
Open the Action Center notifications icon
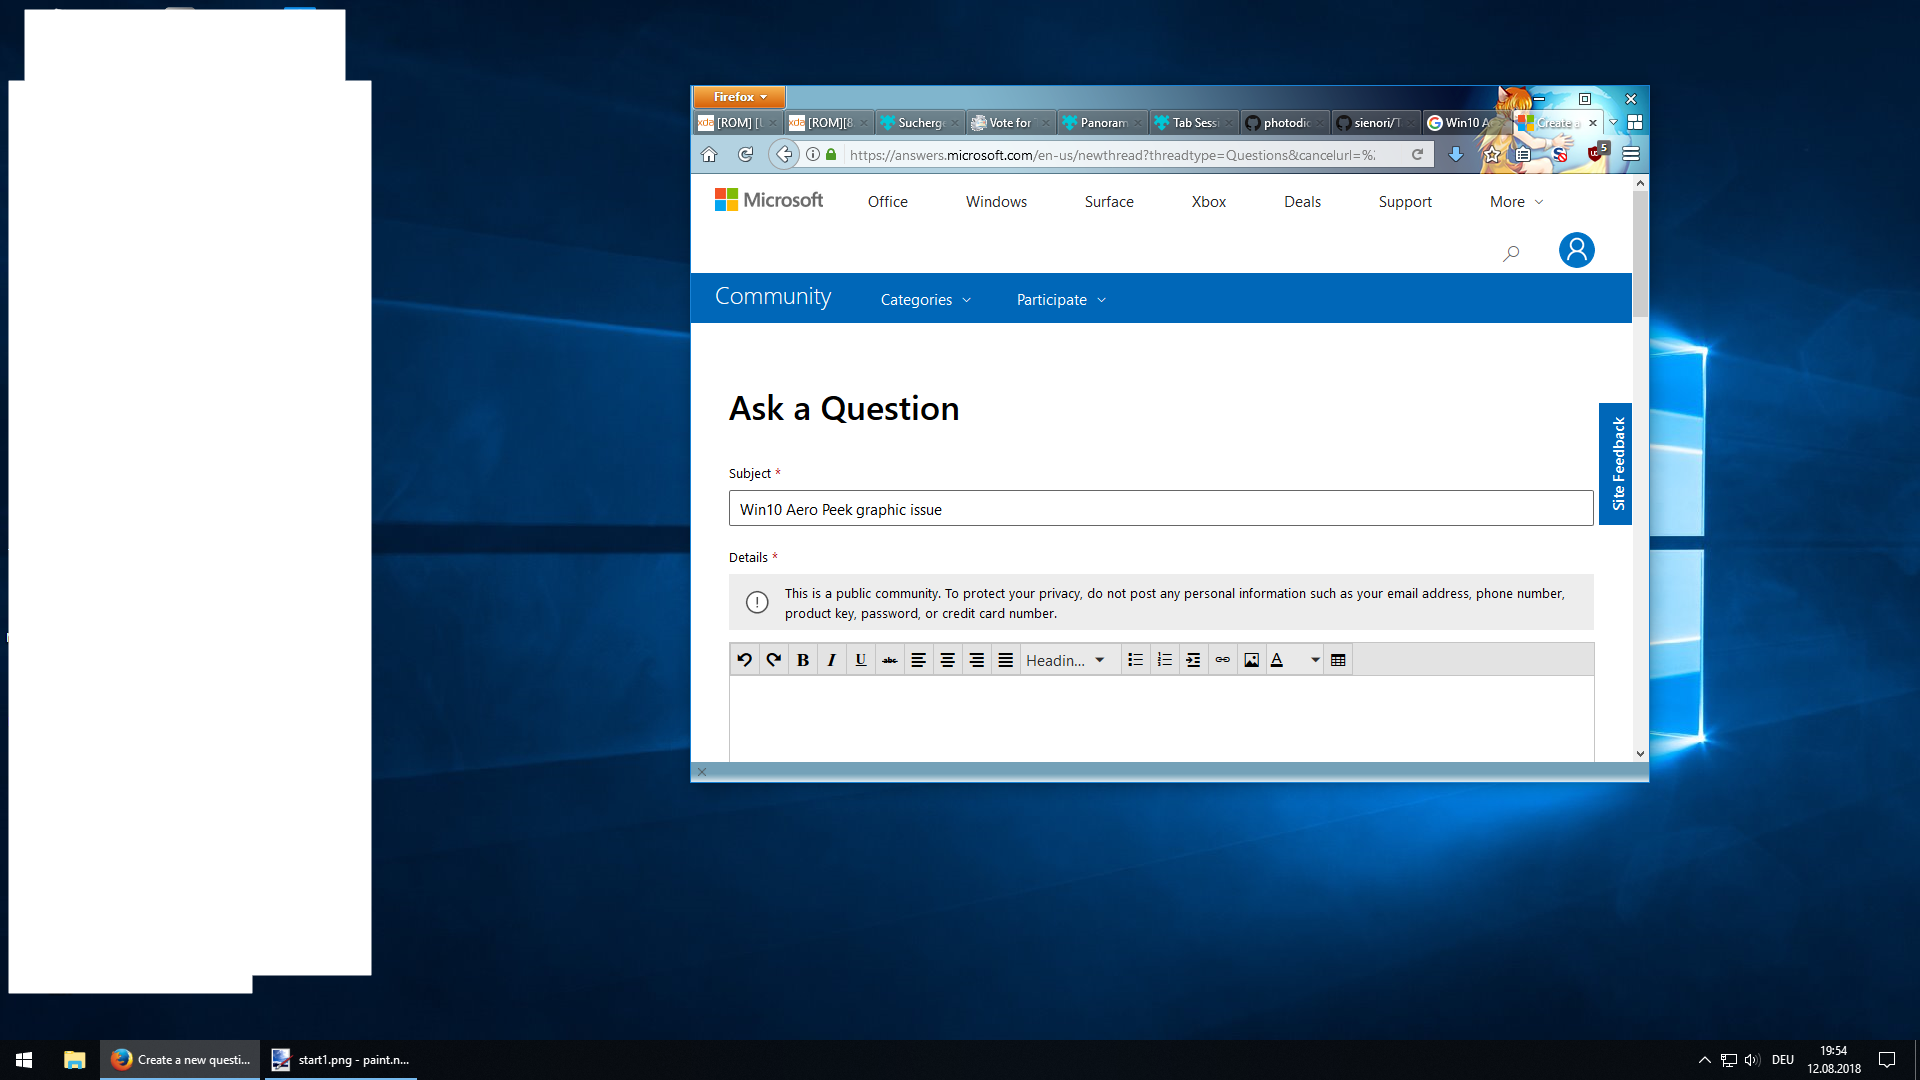pyautogui.click(x=1887, y=1060)
